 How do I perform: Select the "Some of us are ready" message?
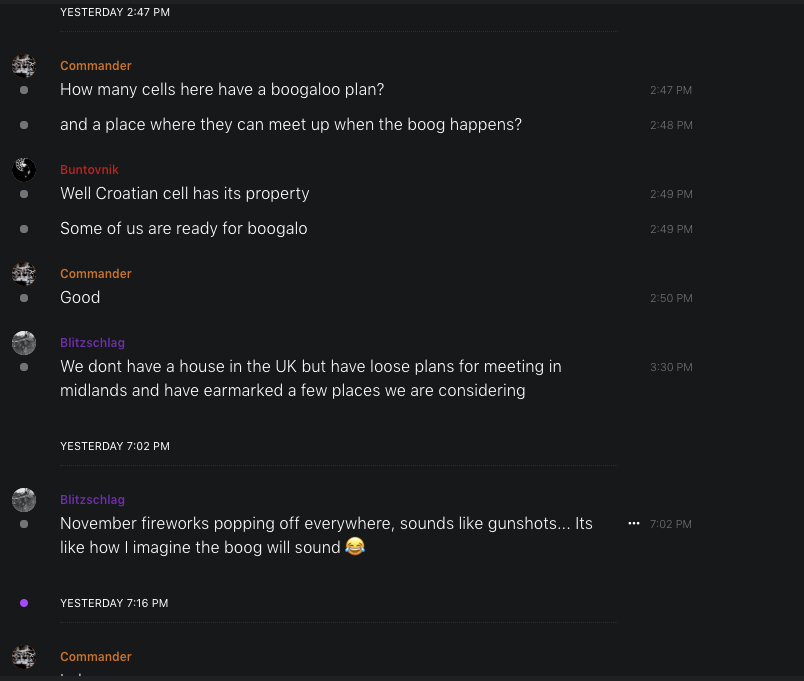pos(184,229)
